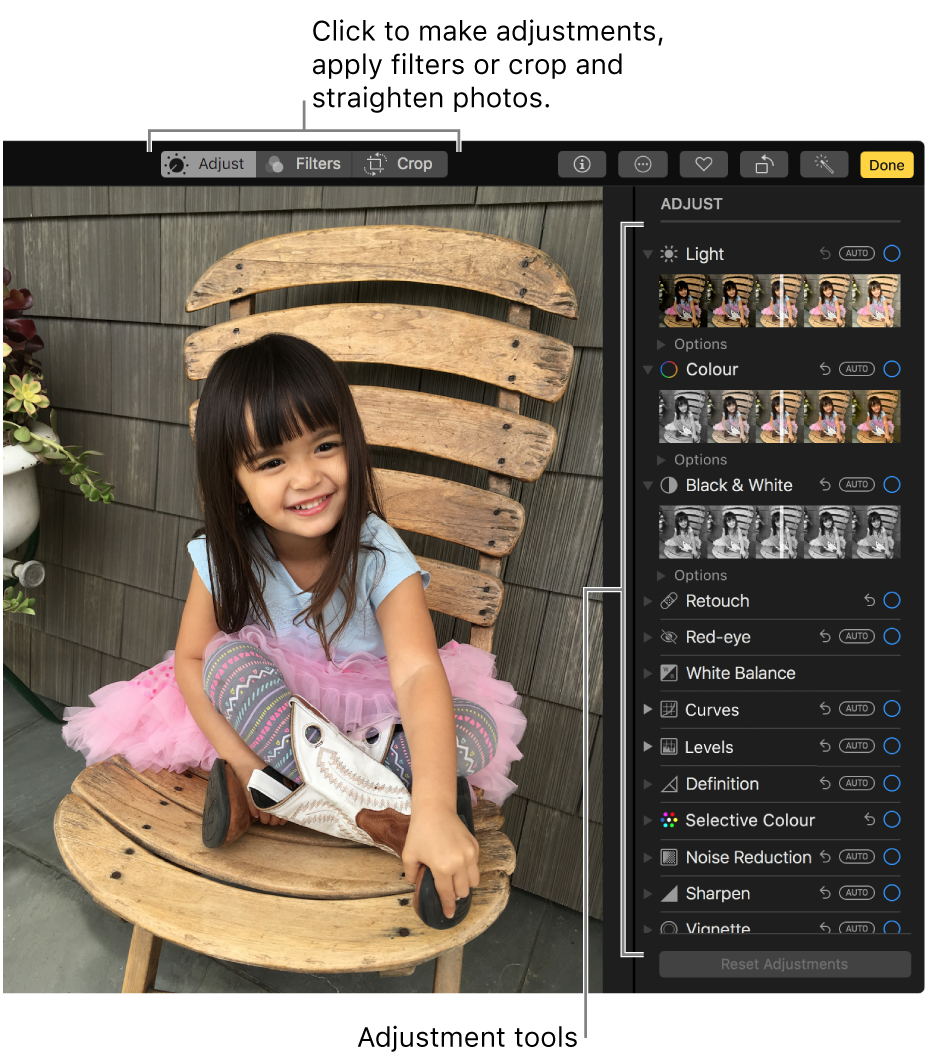
Task: Select the Retouch tool icon
Action: [x=668, y=600]
